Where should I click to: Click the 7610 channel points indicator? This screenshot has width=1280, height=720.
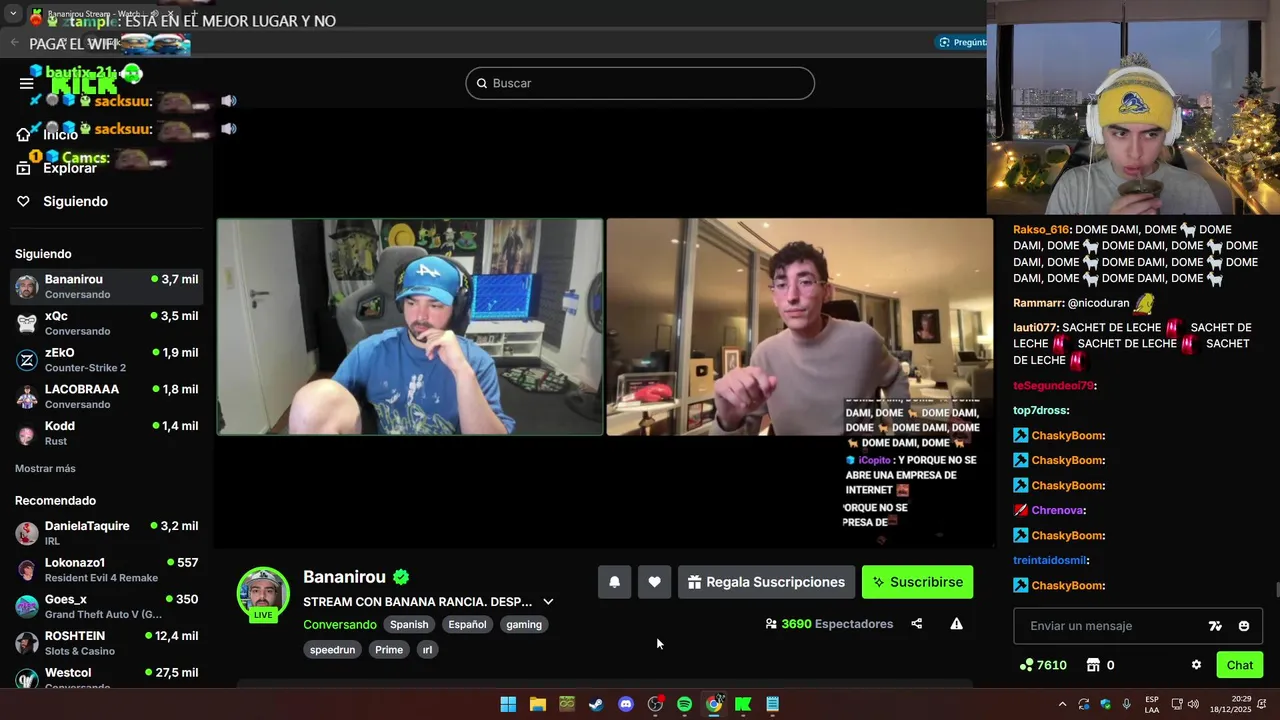tap(1043, 665)
